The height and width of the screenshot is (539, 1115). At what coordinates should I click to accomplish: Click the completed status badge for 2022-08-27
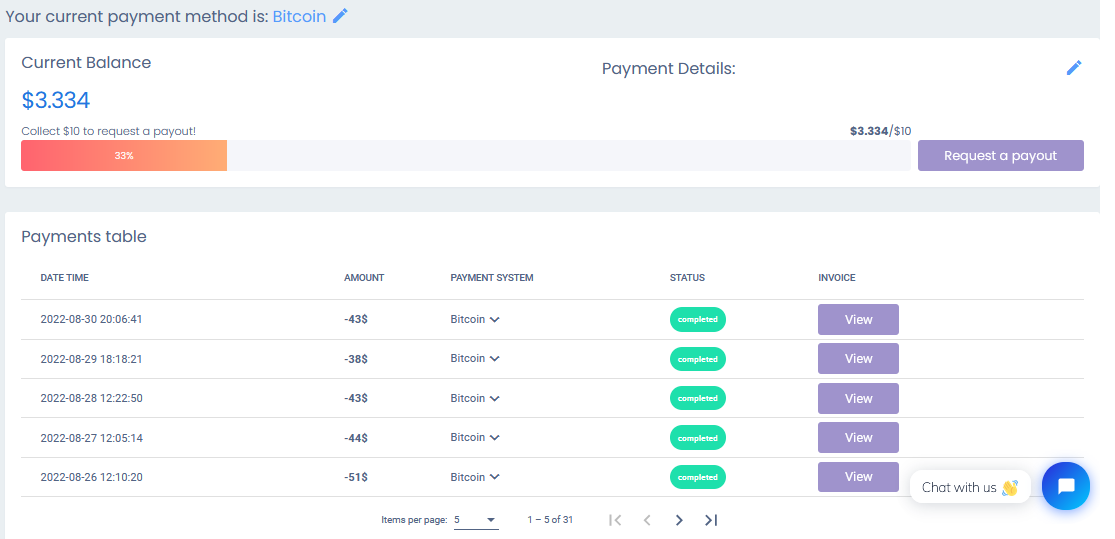pyautogui.click(x=697, y=438)
